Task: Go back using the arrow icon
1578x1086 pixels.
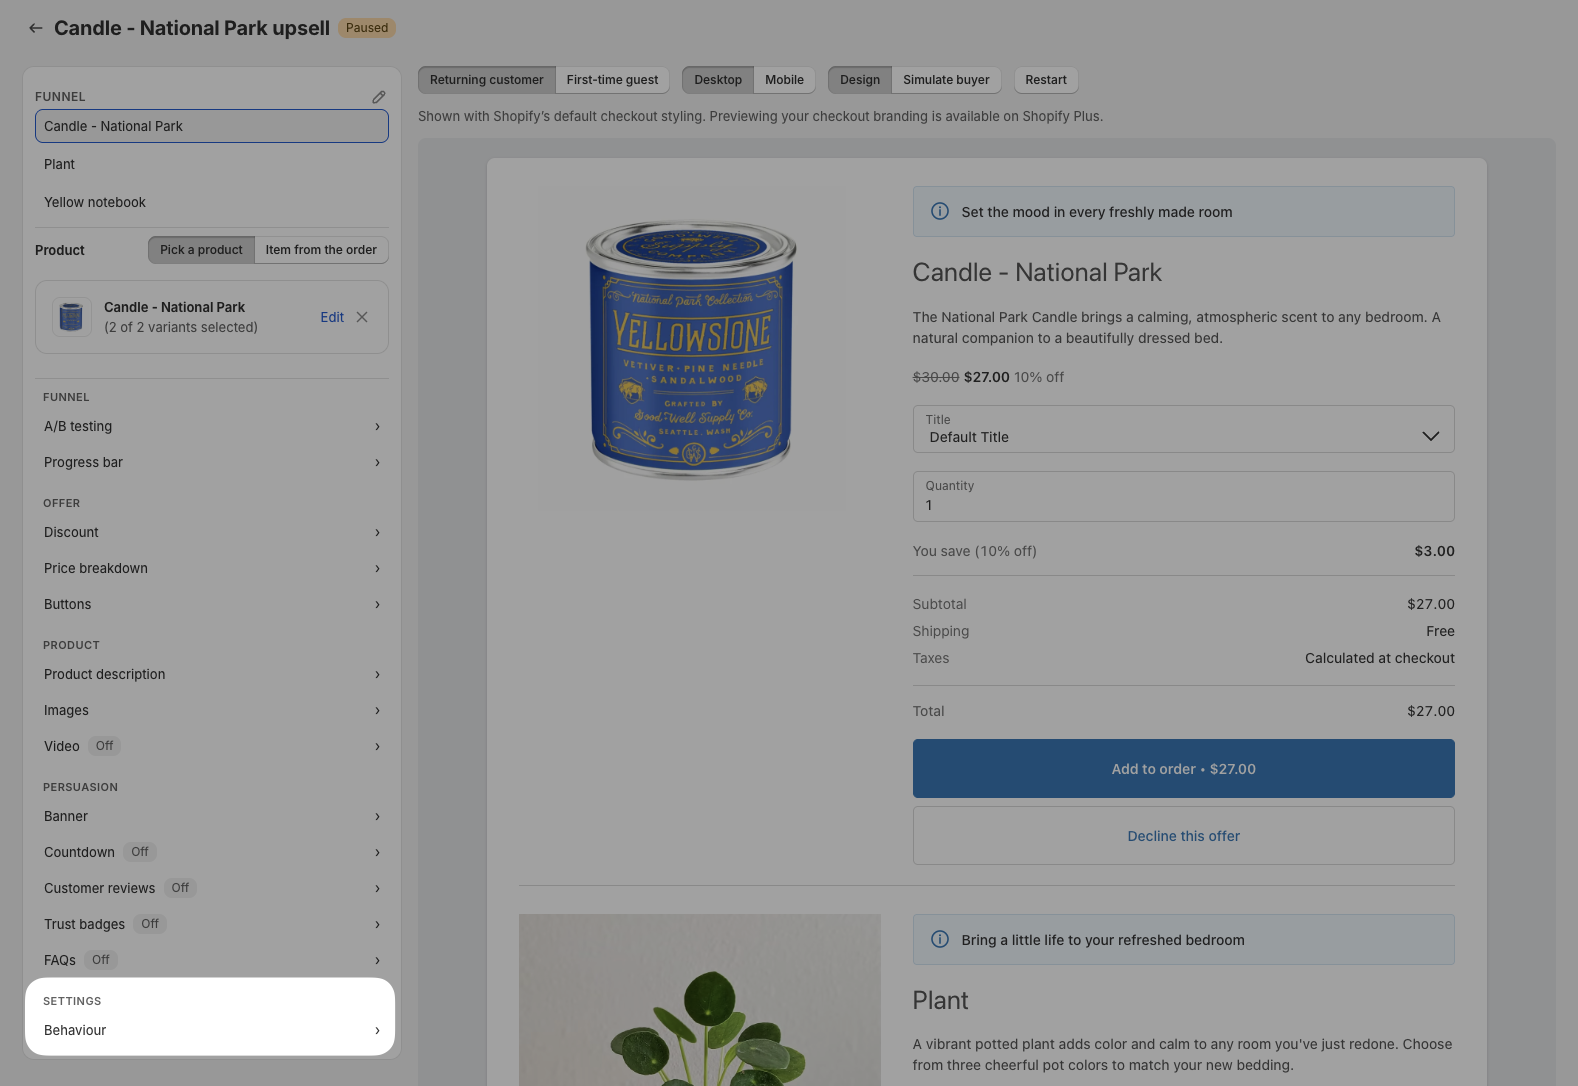Action: pyautogui.click(x=36, y=28)
